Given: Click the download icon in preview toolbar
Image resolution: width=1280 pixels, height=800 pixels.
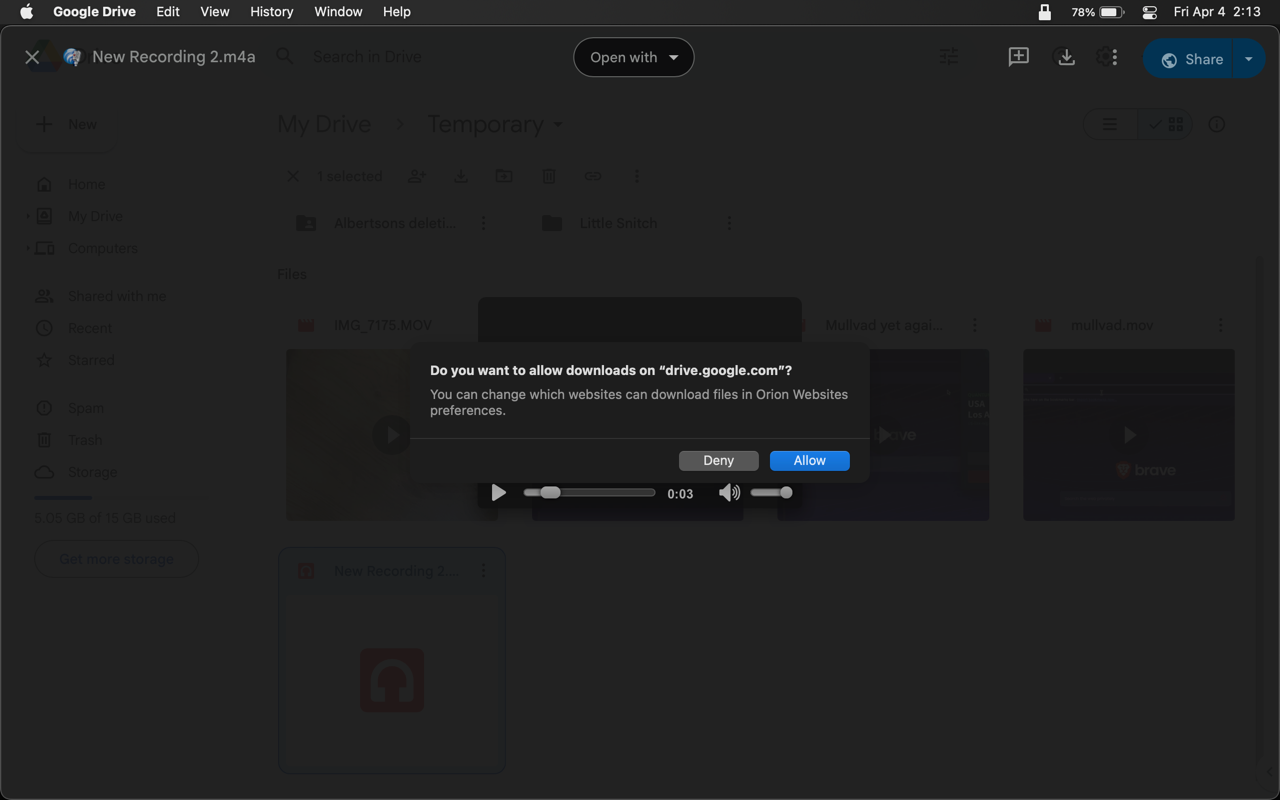Looking at the screenshot, I should pos(1066,57).
